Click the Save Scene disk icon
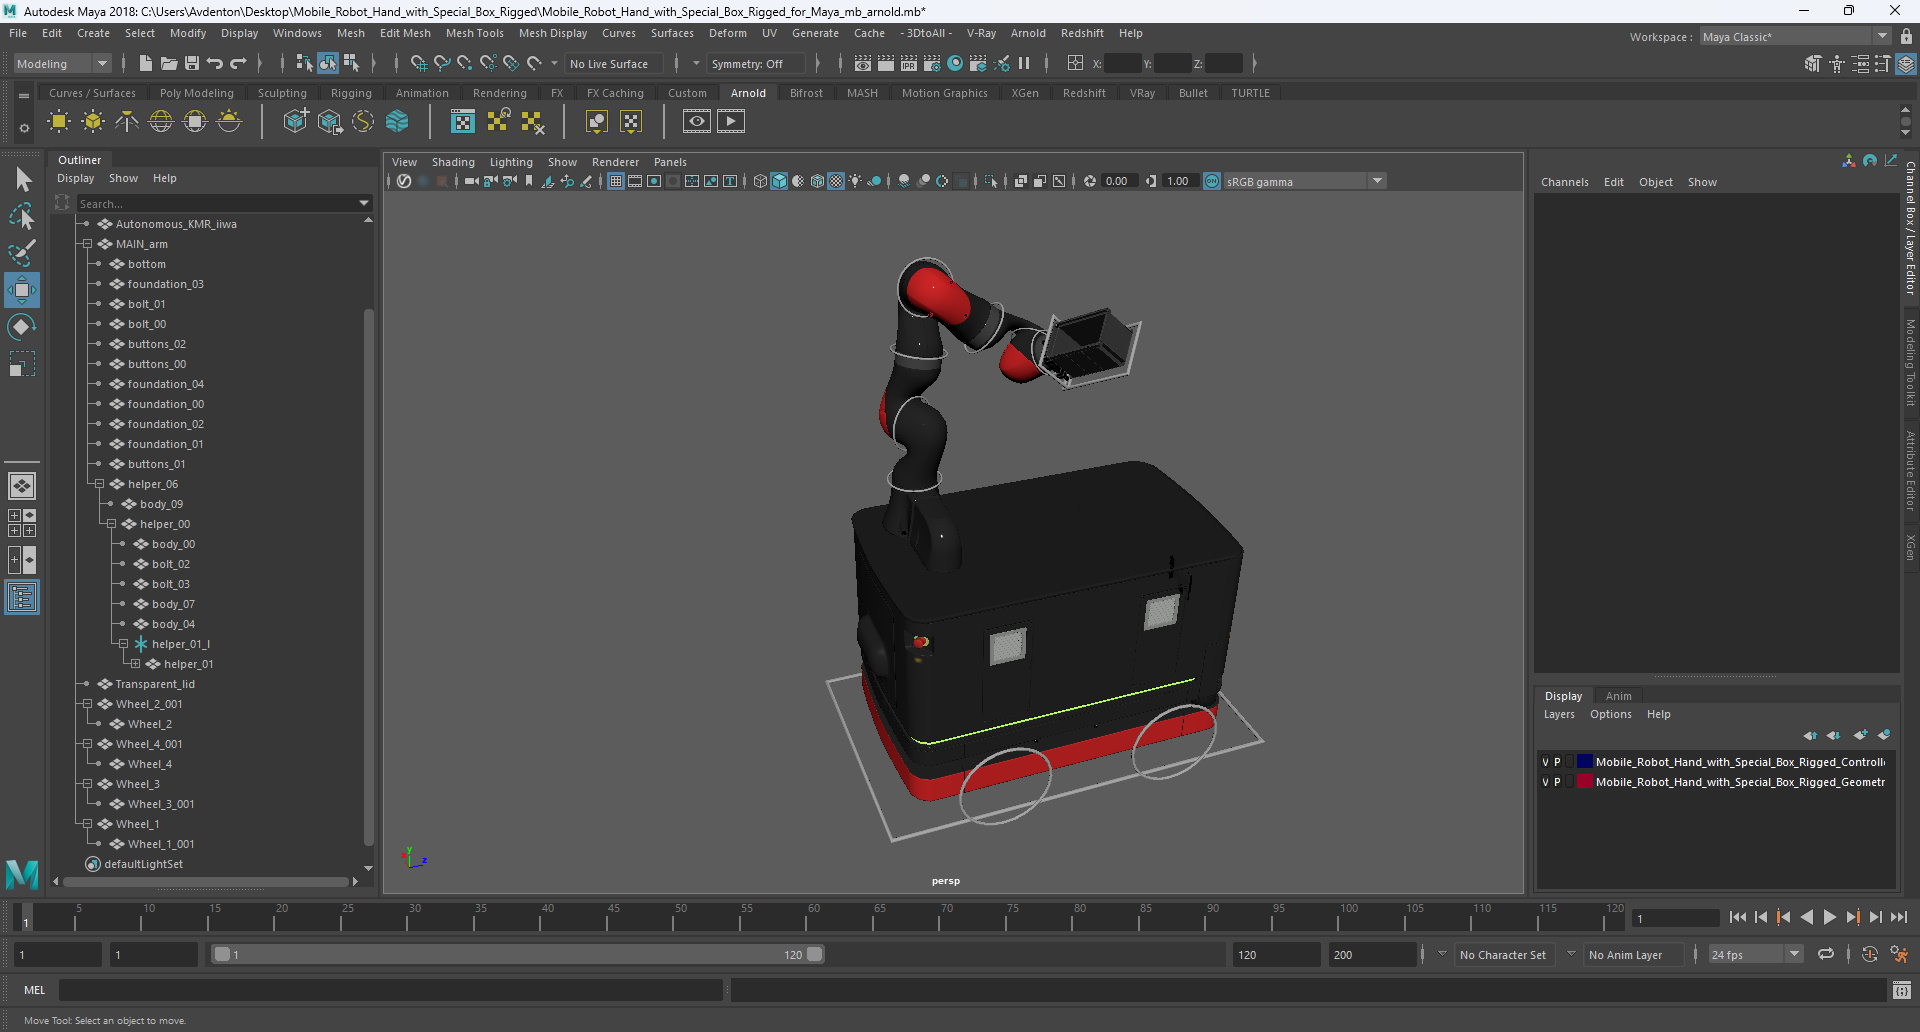1920x1032 pixels. click(x=192, y=63)
